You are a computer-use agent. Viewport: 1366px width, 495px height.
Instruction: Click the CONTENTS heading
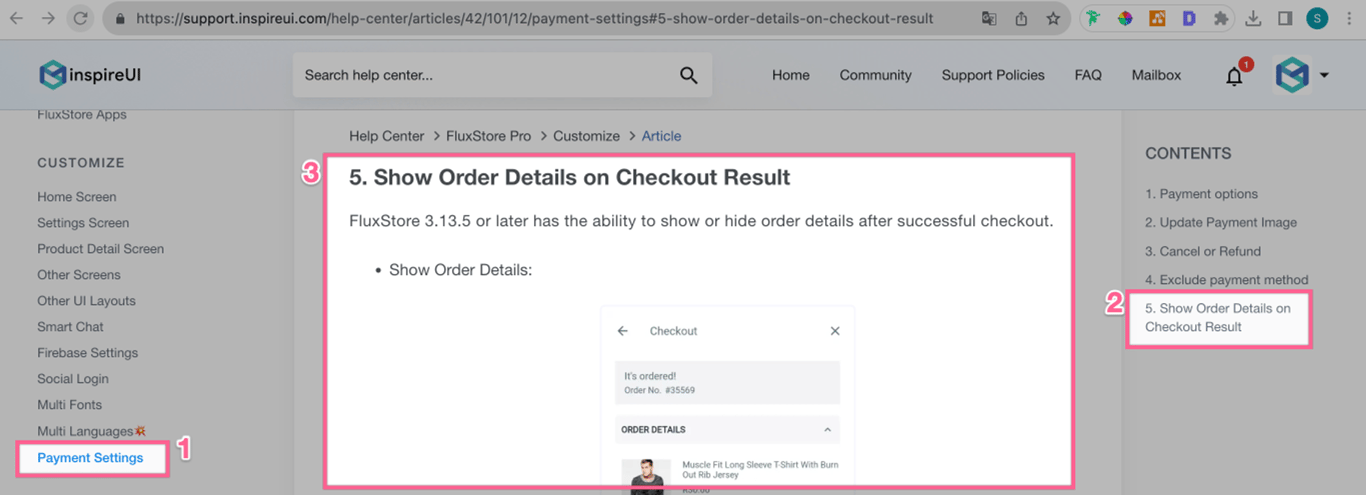pyautogui.click(x=1188, y=154)
